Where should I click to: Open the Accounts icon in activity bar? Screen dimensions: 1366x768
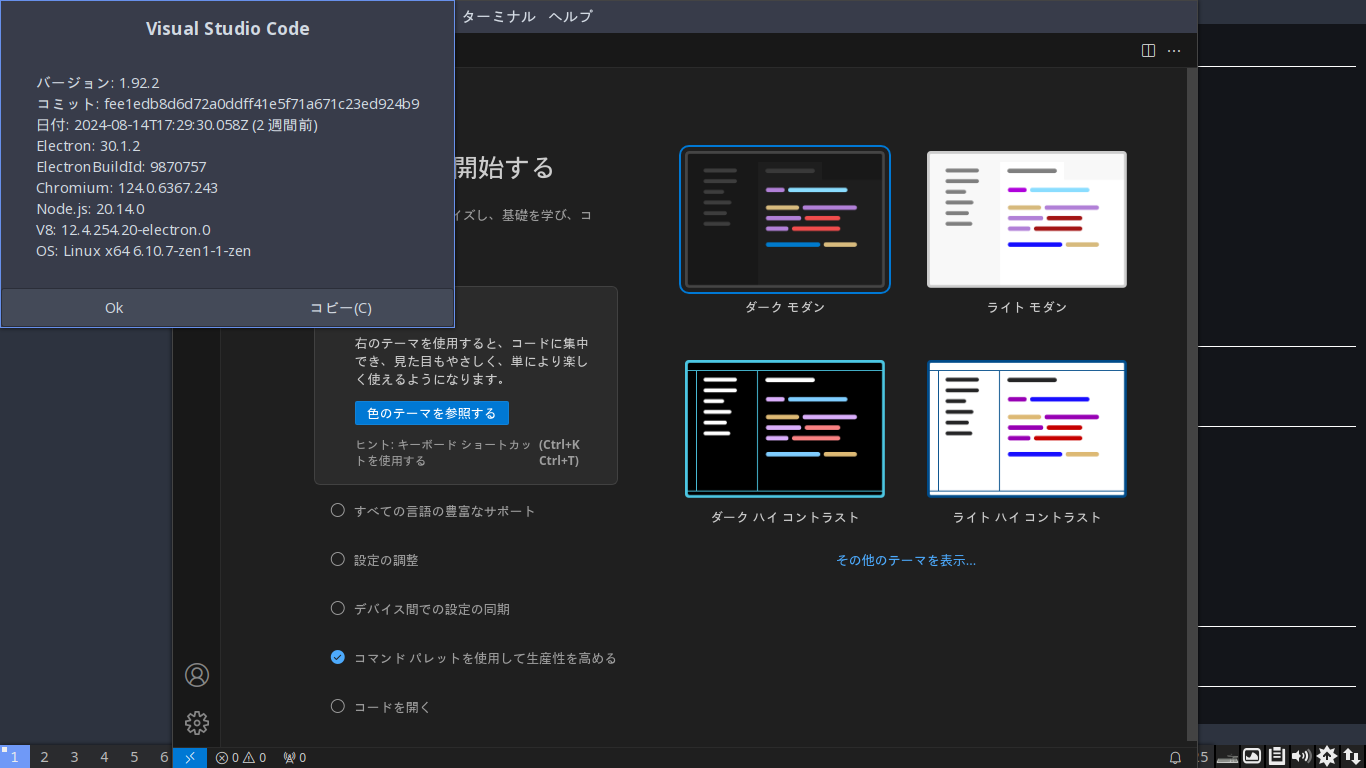[197, 675]
